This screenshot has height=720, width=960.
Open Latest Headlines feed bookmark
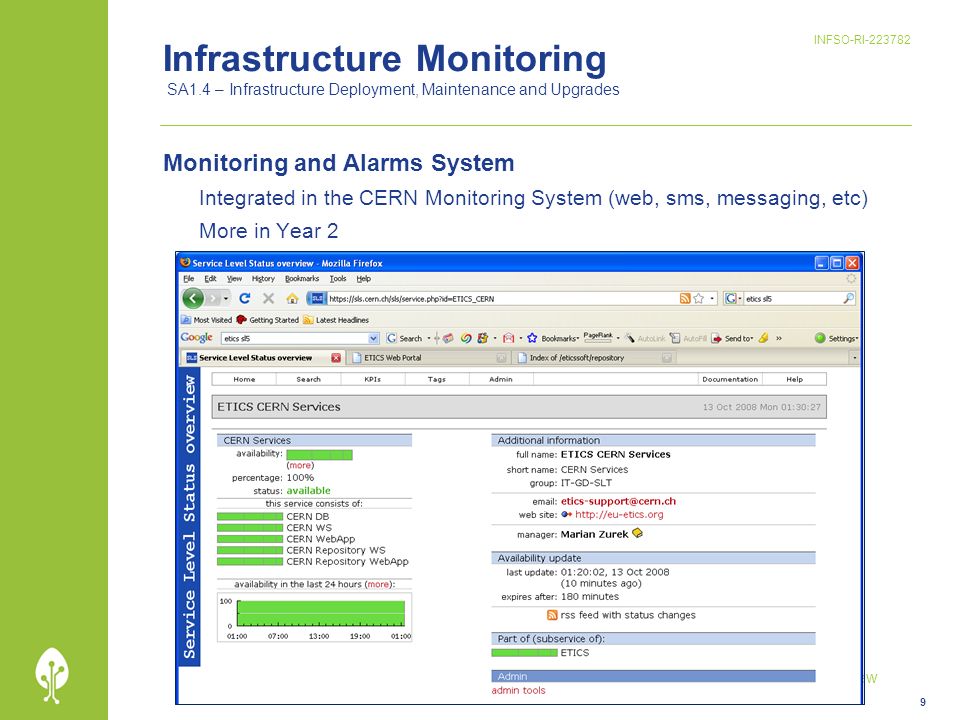pyautogui.click(x=336, y=320)
